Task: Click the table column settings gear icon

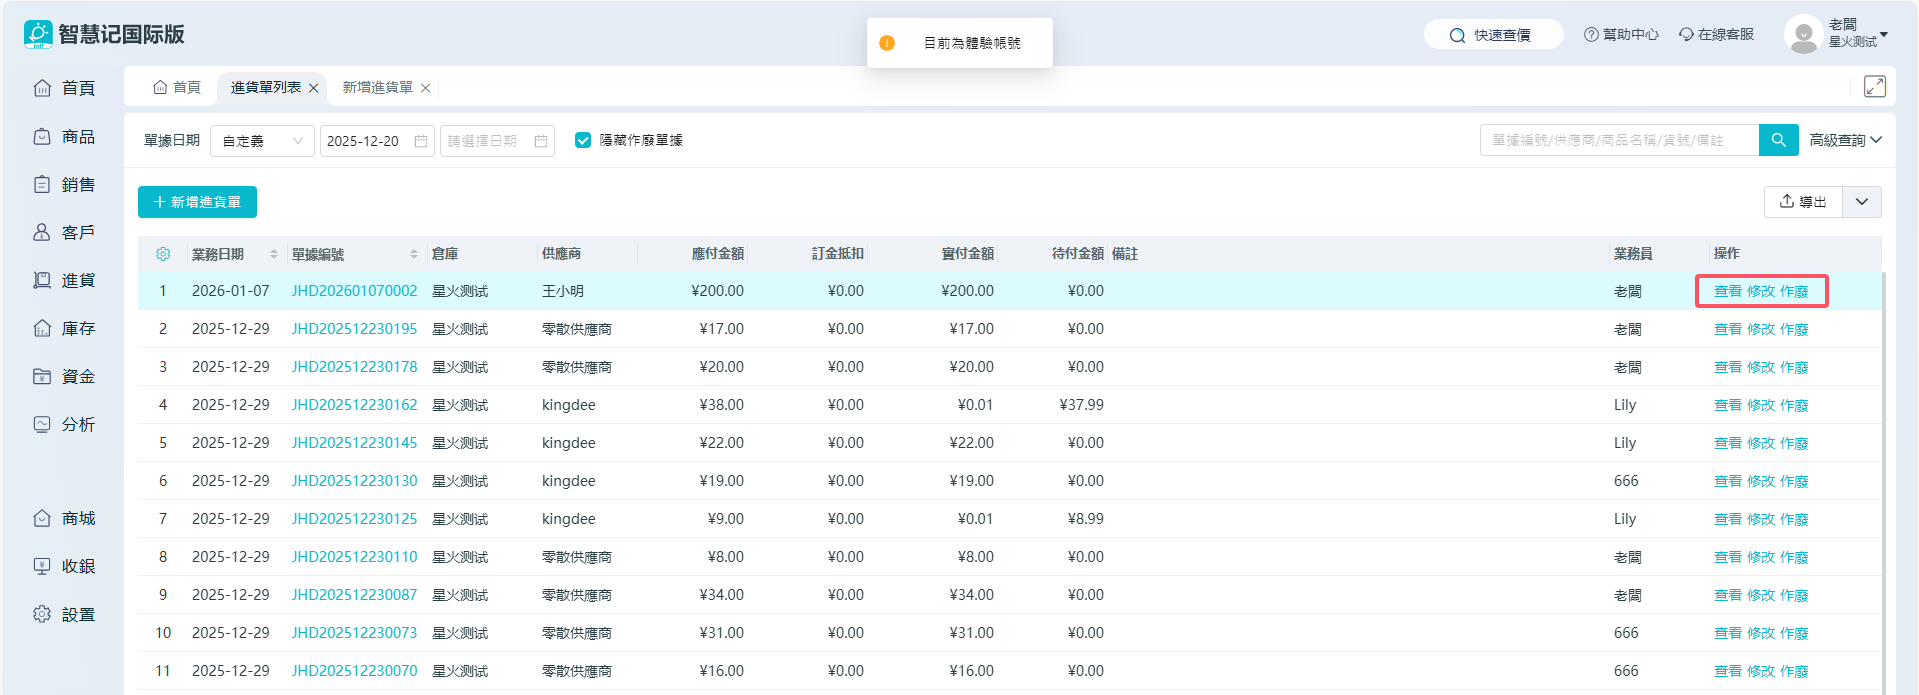Action: click(163, 254)
